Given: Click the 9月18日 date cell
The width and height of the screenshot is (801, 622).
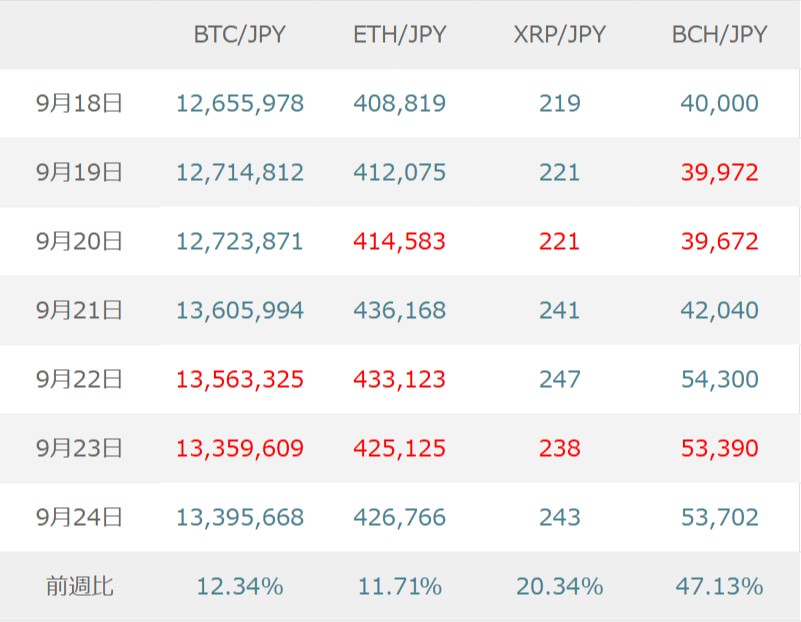Looking at the screenshot, I should pos(79,103).
